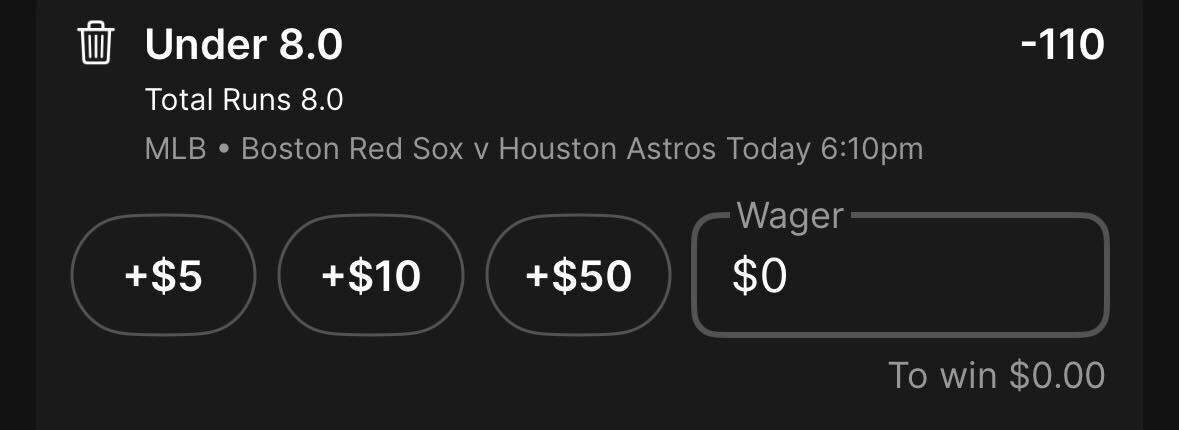Add $10 to the wager
Image resolution: width=1179 pixels, height=430 pixels.
tap(371, 275)
